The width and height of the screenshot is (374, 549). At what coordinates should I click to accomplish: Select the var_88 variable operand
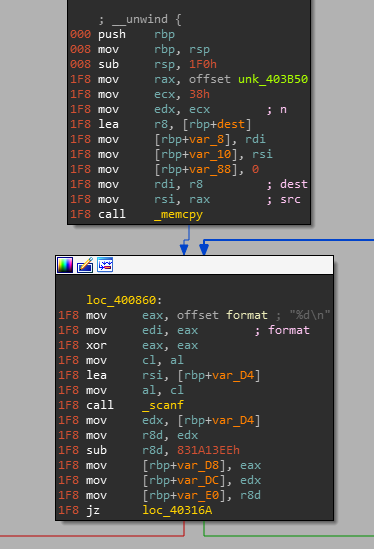click(210, 169)
